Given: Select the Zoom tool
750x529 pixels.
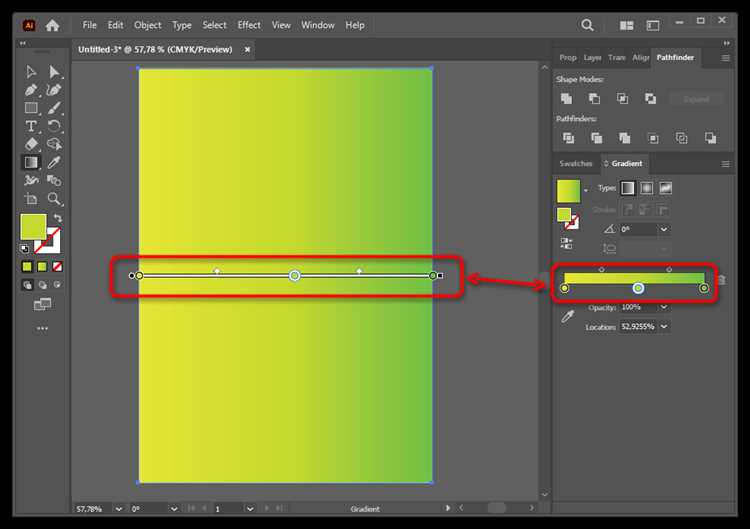Looking at the screenshot, I should [x=54, y=199].
